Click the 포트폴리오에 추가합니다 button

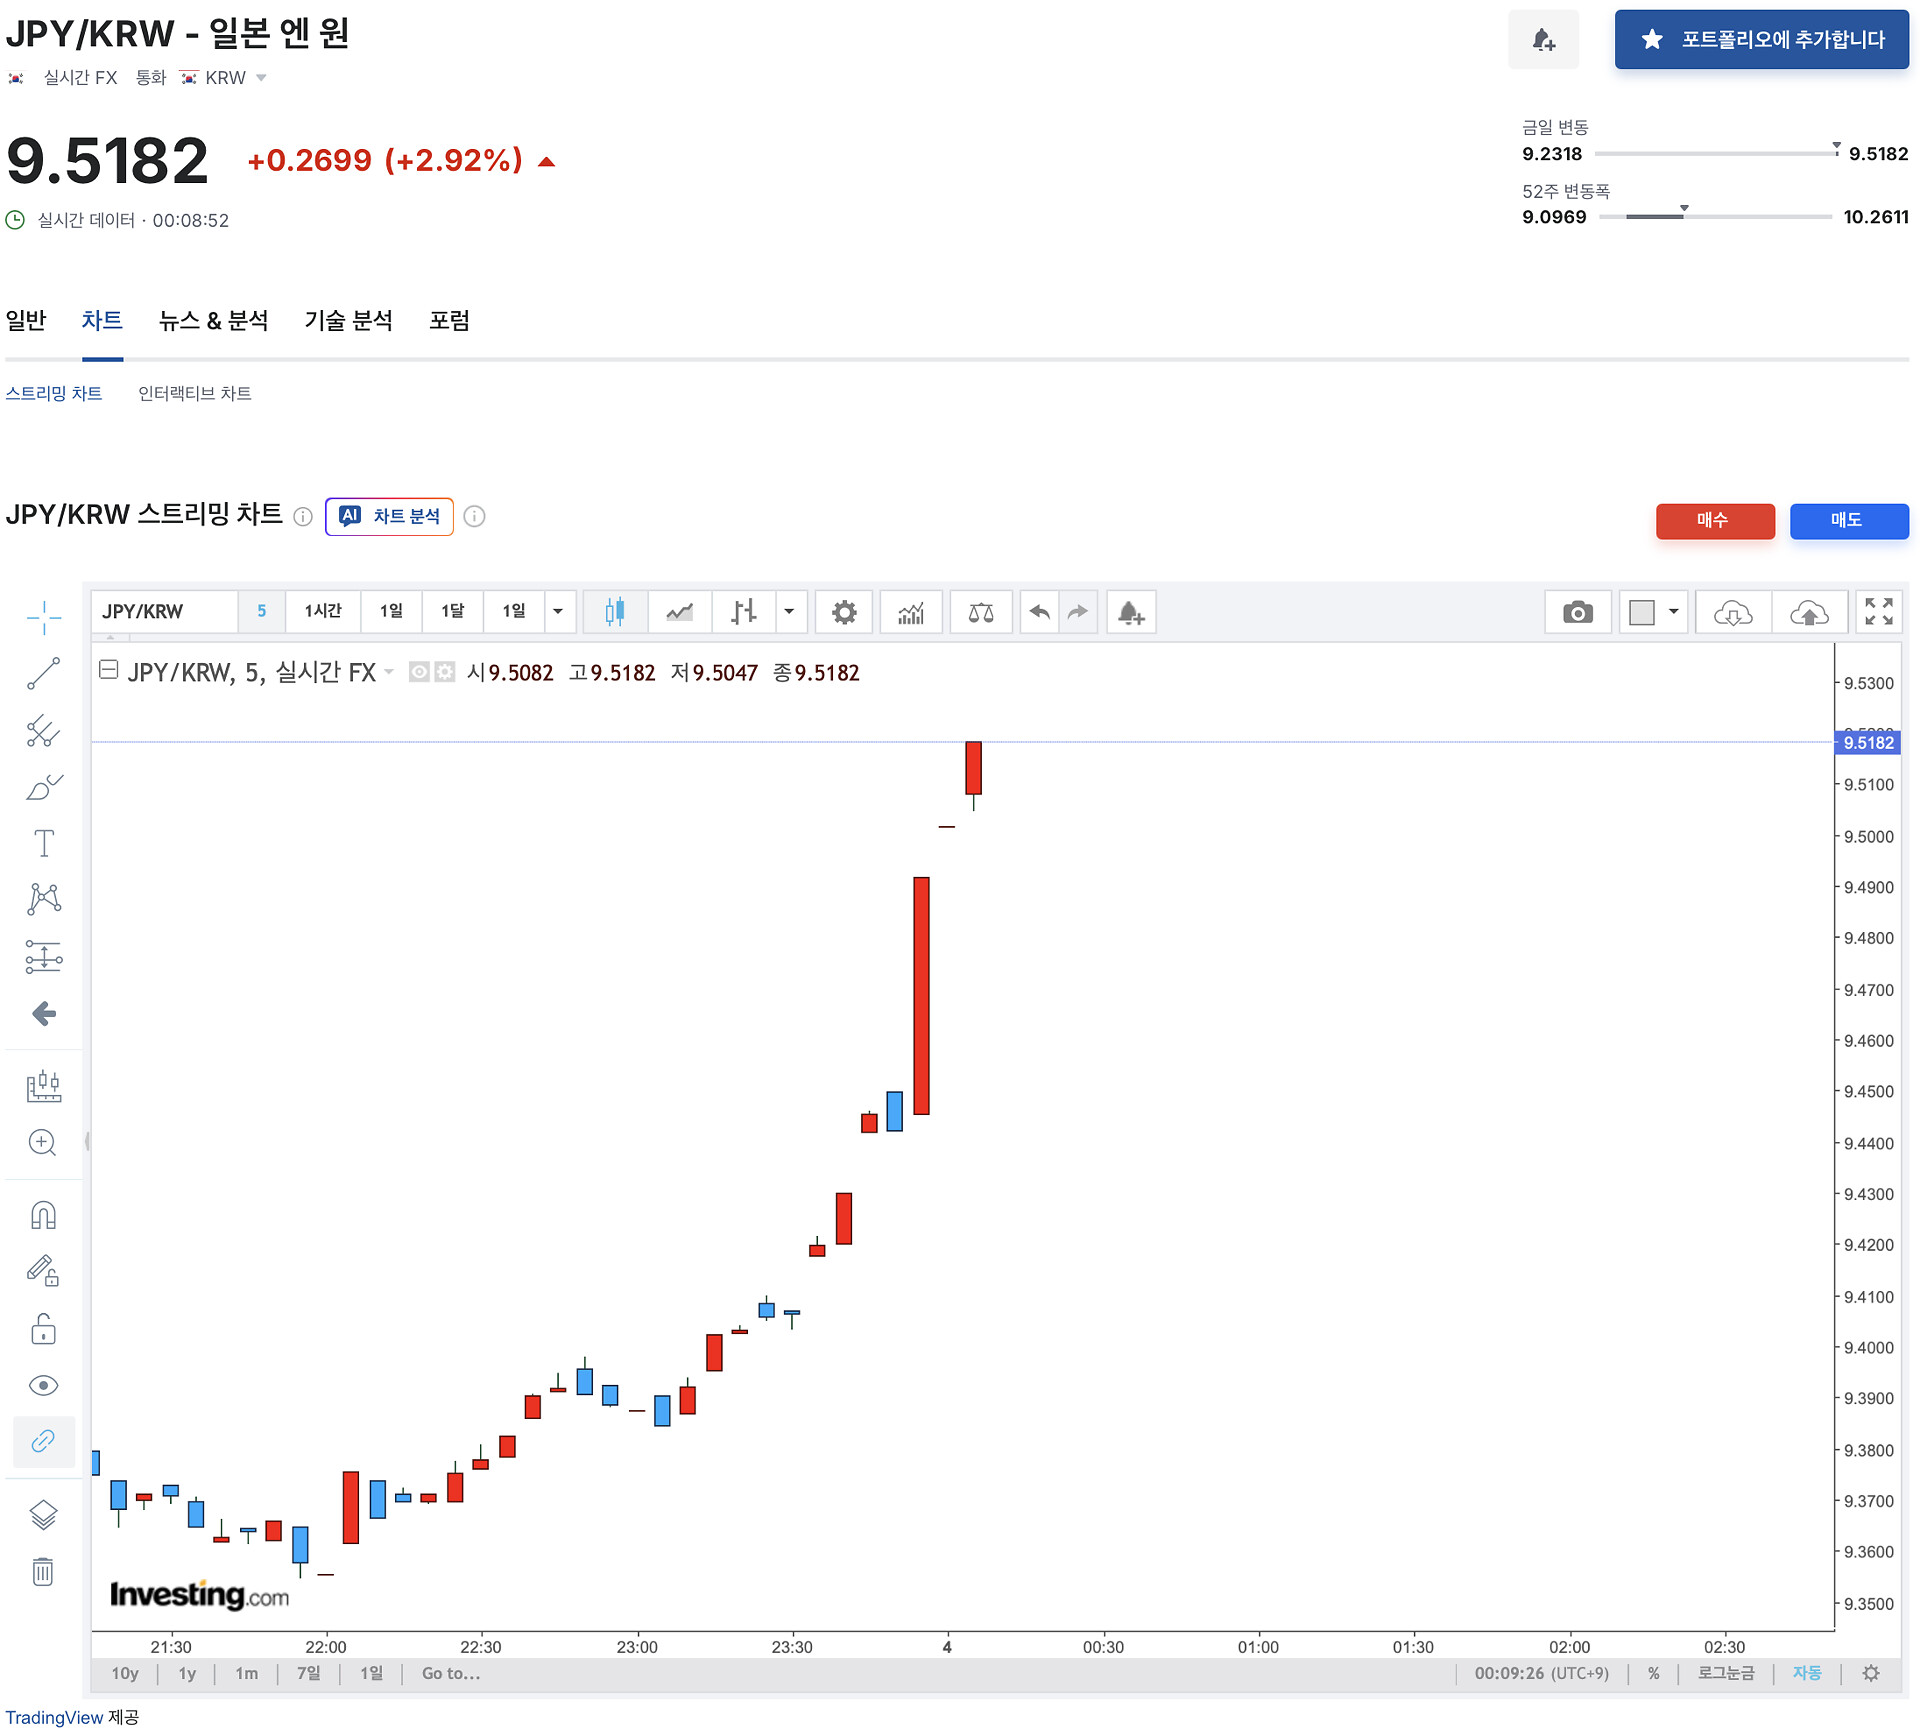click(x=1761, y=40)
